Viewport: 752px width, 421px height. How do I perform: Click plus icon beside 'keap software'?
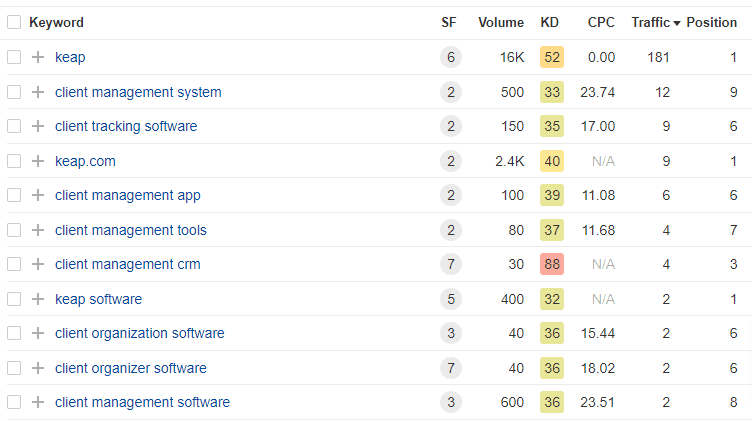point(38,299)
